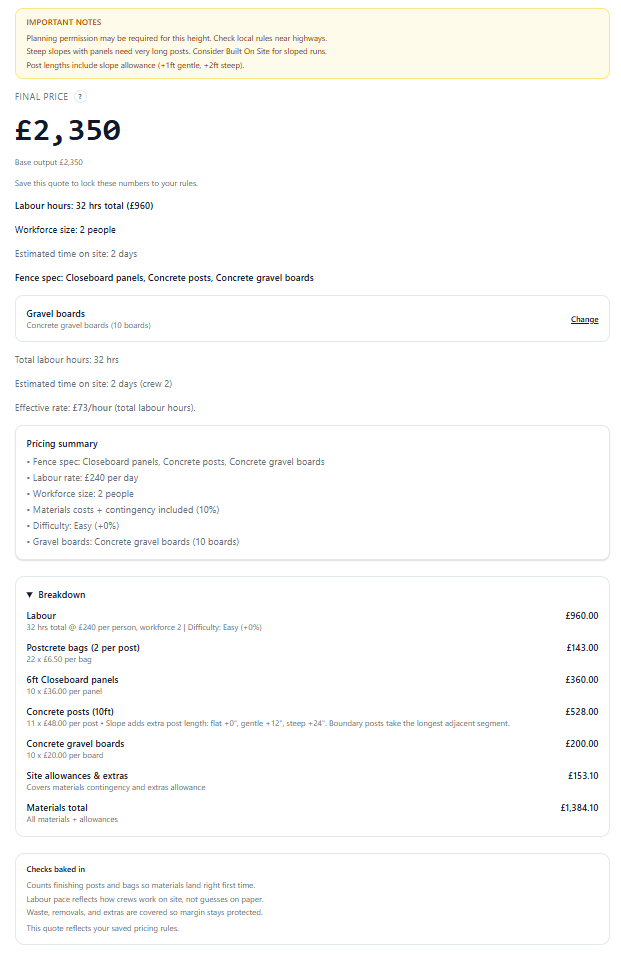Collapse the Breakdown section triangle

pos(30,595)
